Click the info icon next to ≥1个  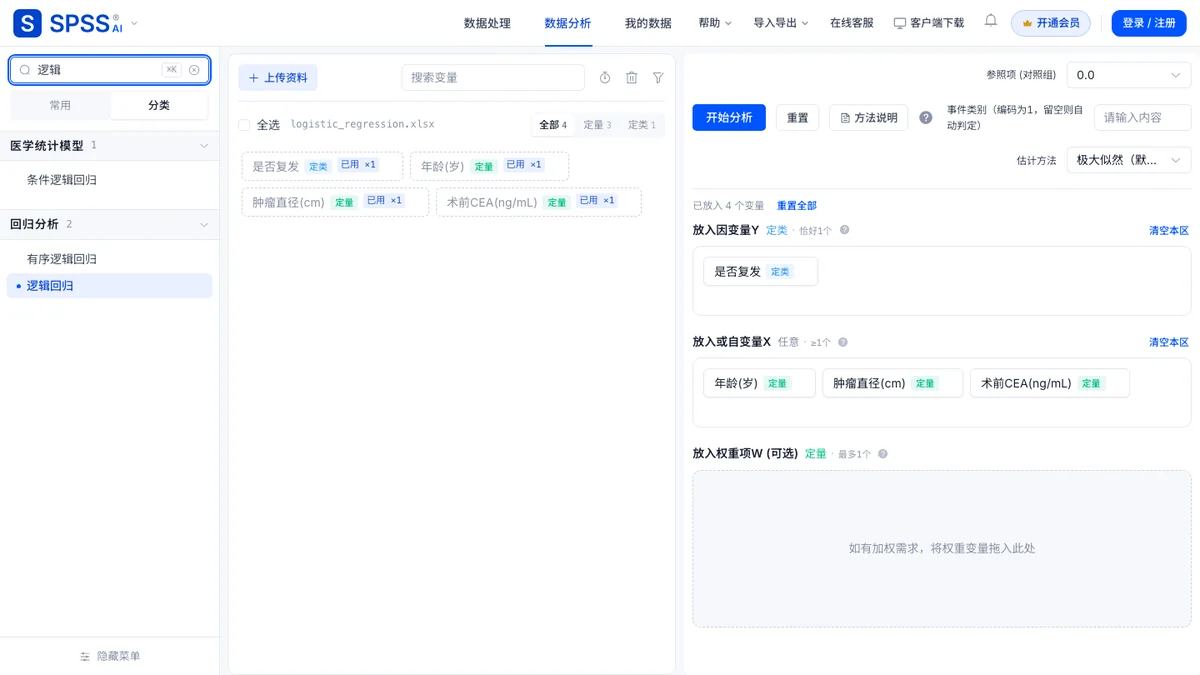tap(843, 342)
